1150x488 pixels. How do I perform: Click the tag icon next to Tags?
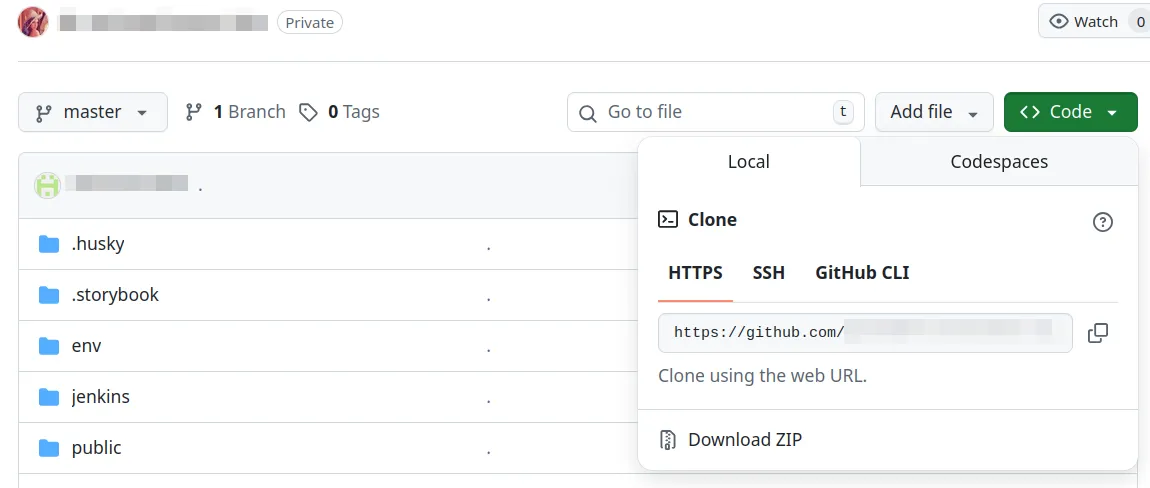pyautogui.click(x=309, y=112)
